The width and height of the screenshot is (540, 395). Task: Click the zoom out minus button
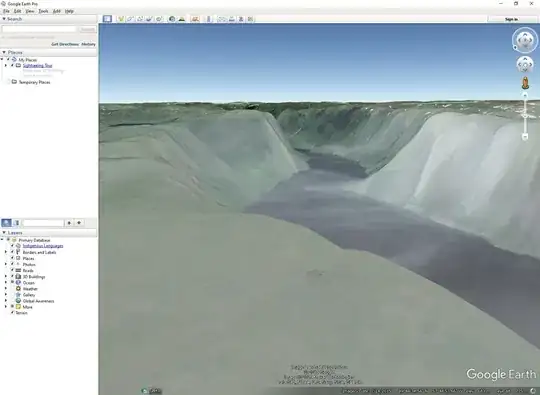525,137
